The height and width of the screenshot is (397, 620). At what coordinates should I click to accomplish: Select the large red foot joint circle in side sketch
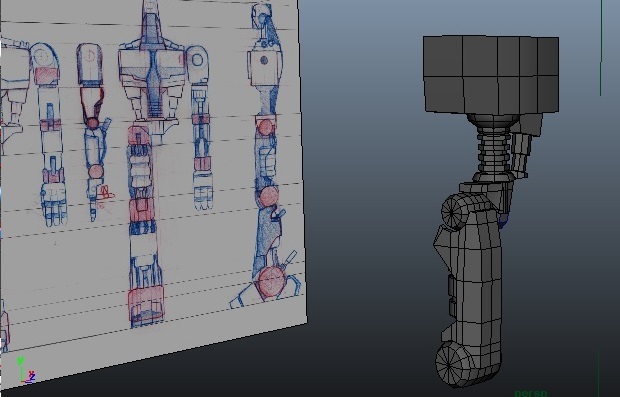(271, 282)
